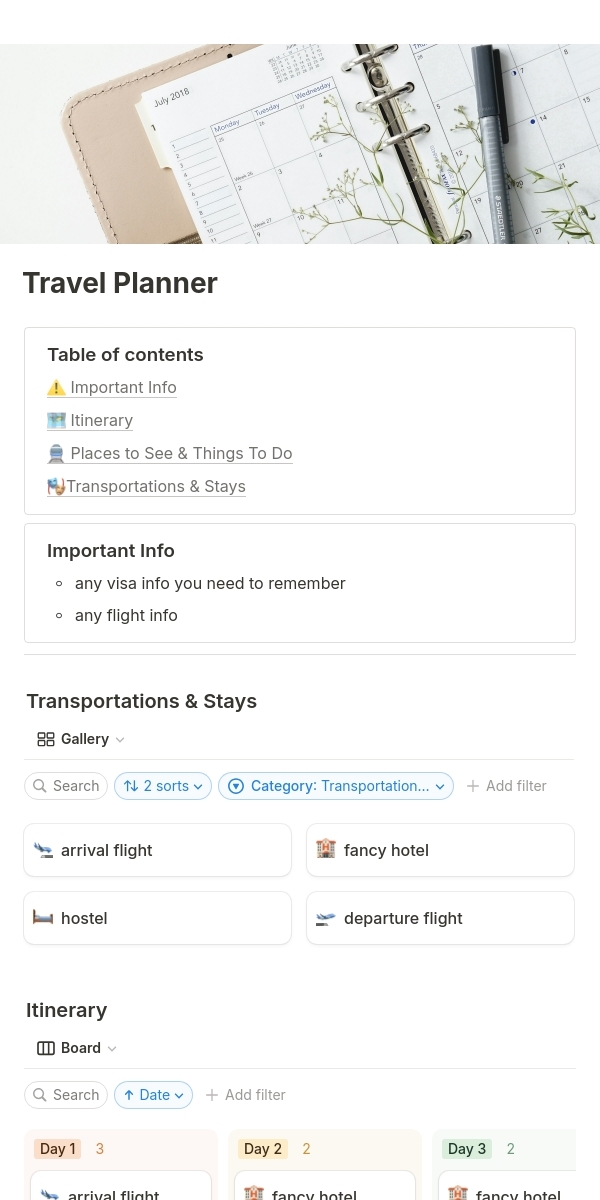Click the Search field in Transportations & Stays

click(x=66, y=786)
